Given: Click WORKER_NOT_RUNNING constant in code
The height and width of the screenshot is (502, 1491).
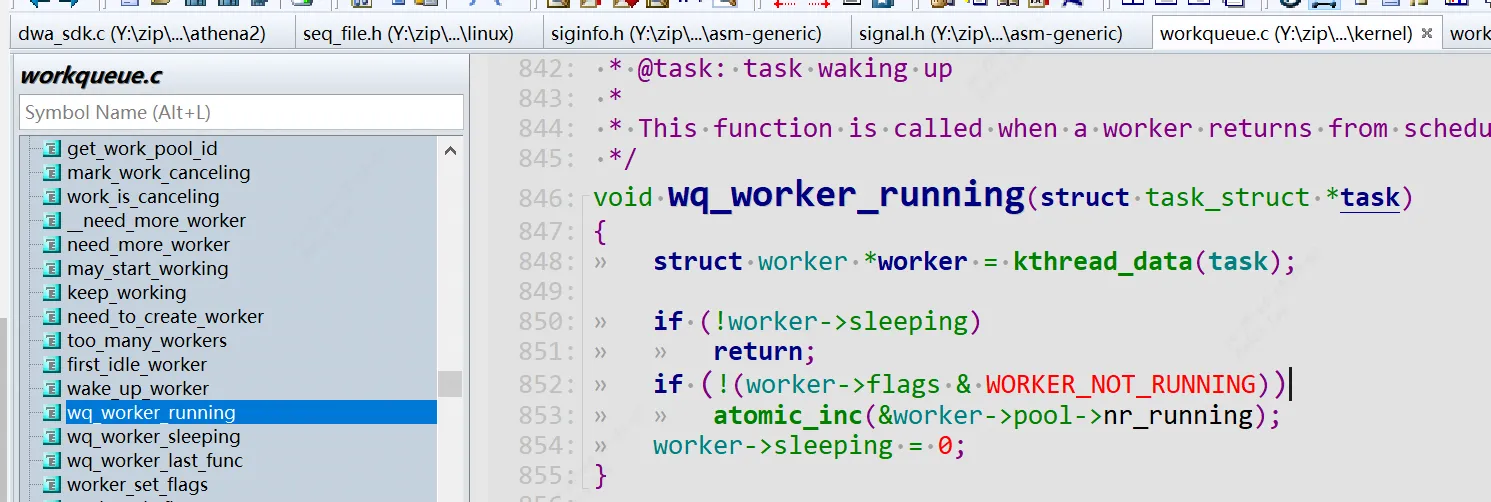Looking at the screenshot, I should (x=1121, y=385).
